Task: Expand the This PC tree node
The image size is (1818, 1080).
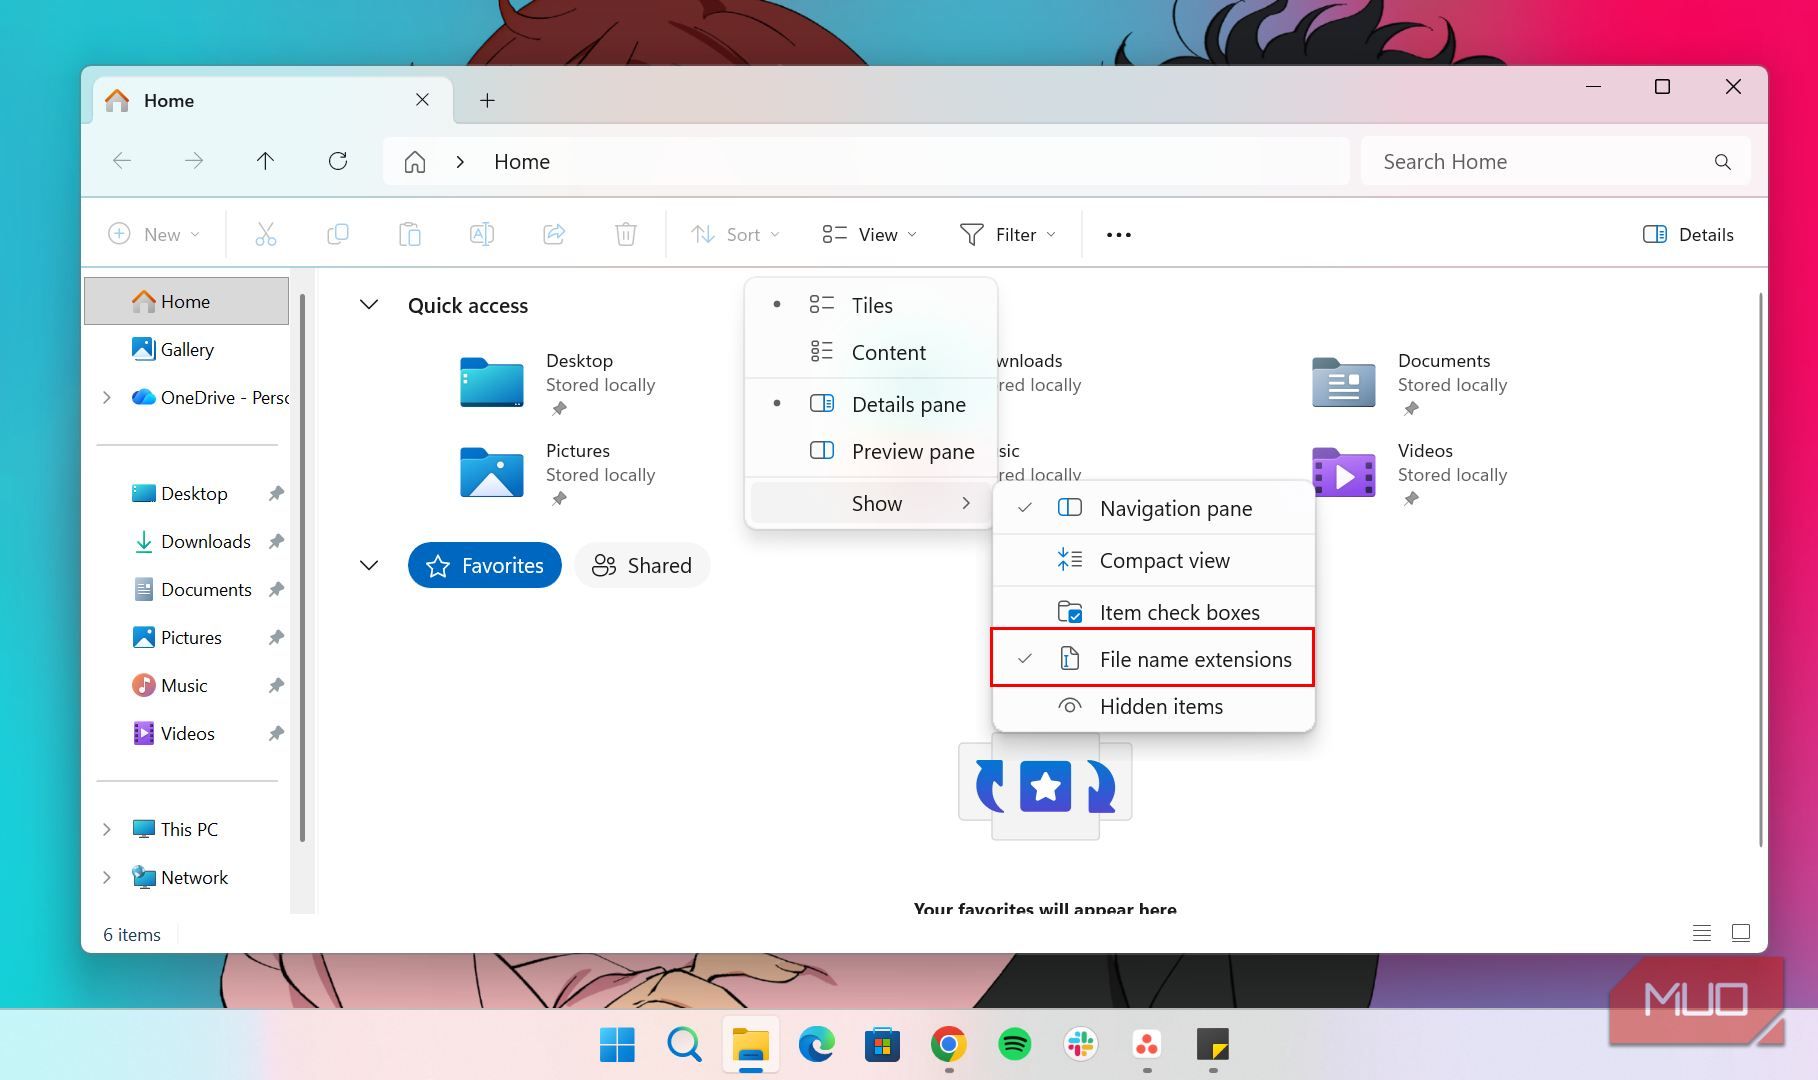Action: coord(107,829)
